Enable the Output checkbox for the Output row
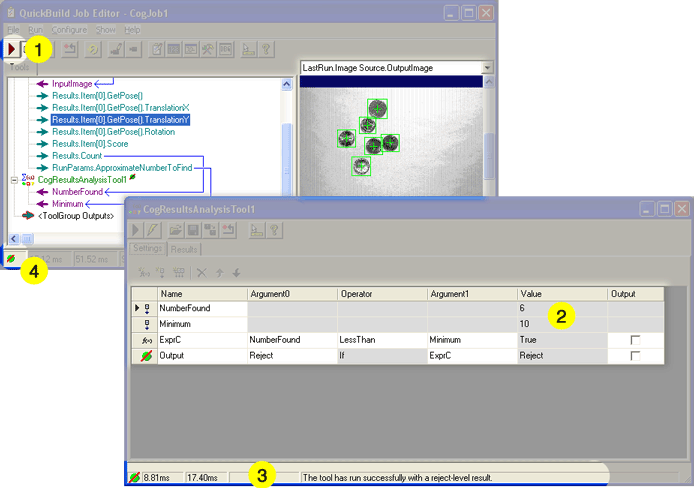This screenshot has height=488, width=694. point(635,356)
